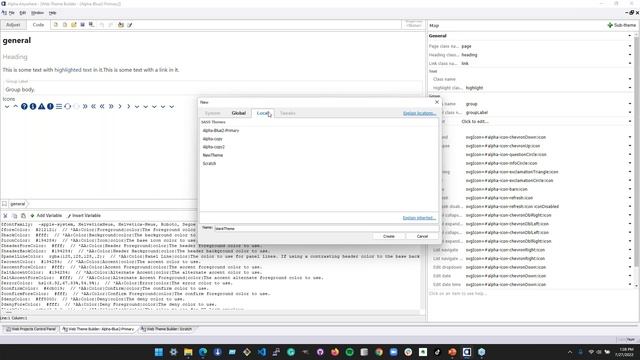Click the bars hamburger preview icon

59,107
